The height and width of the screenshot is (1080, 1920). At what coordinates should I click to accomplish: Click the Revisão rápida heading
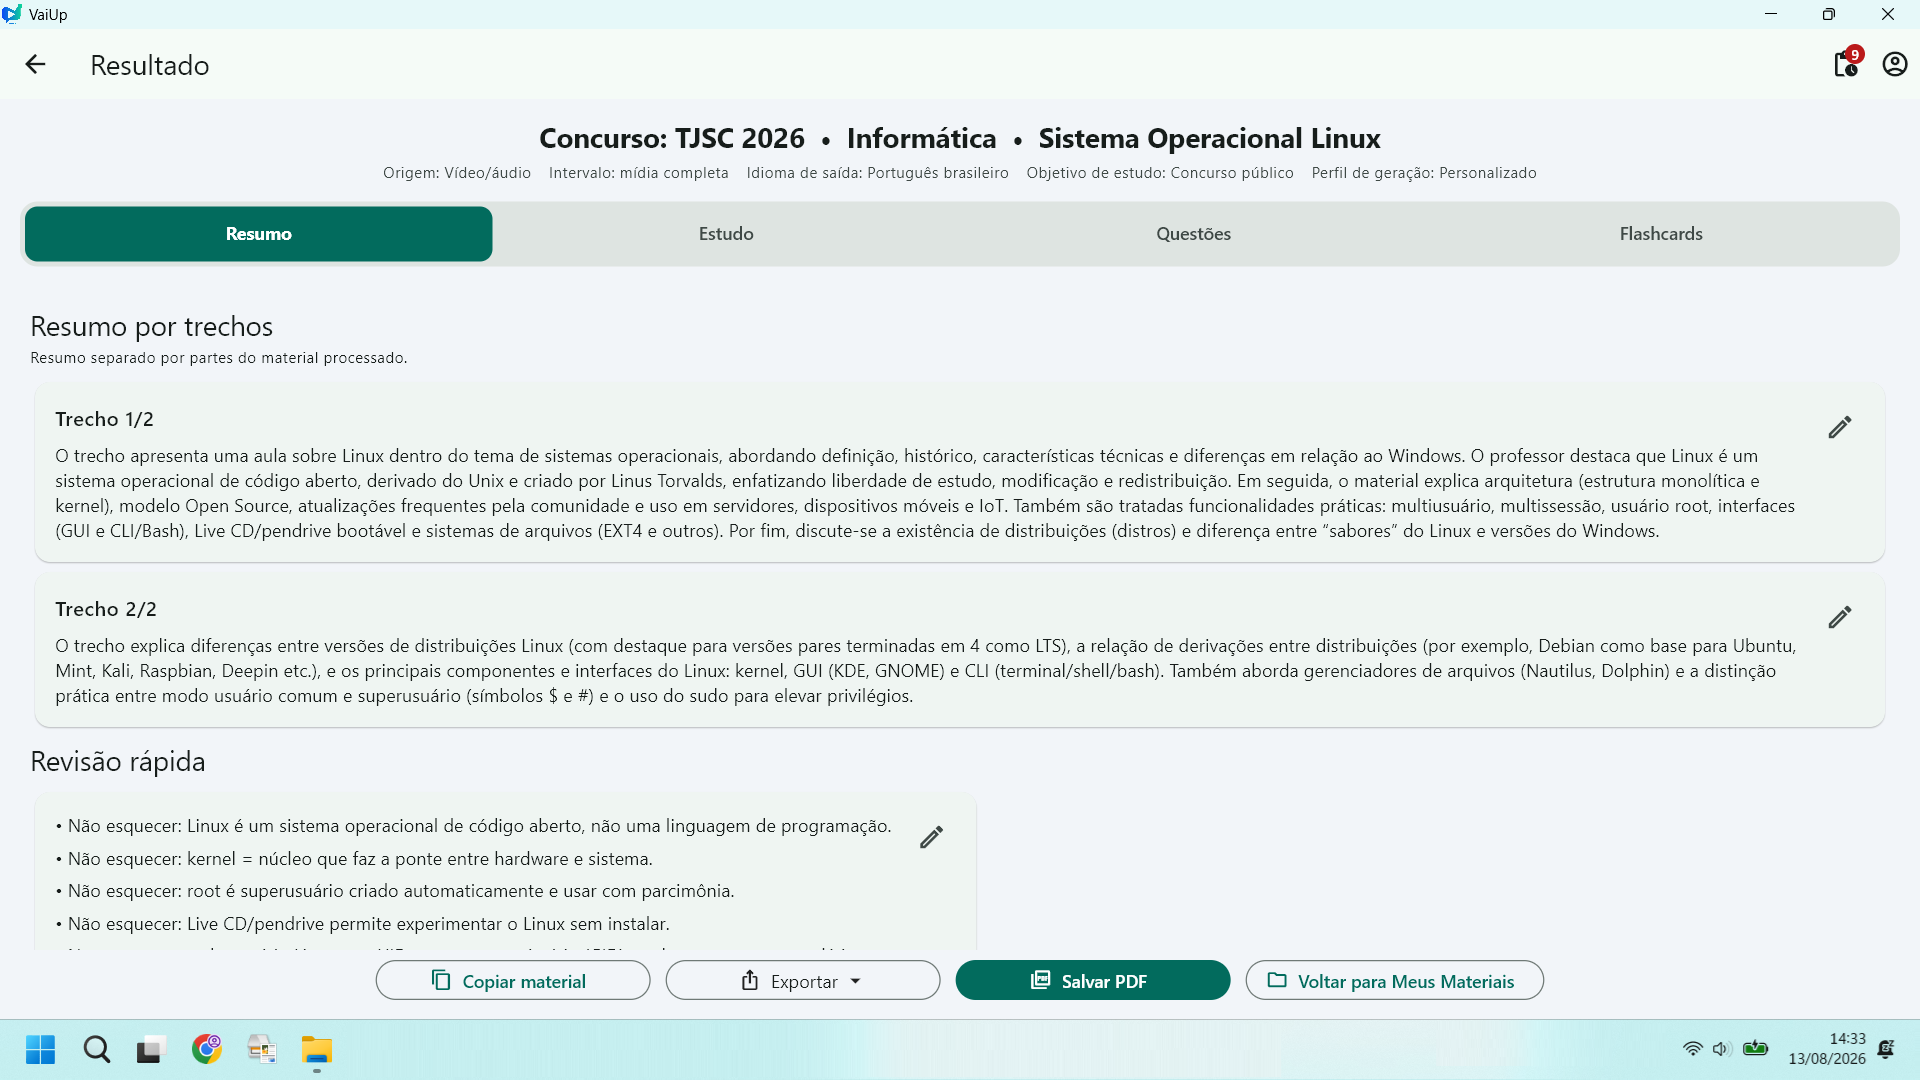pyautogui.click(x=118, y=762)
